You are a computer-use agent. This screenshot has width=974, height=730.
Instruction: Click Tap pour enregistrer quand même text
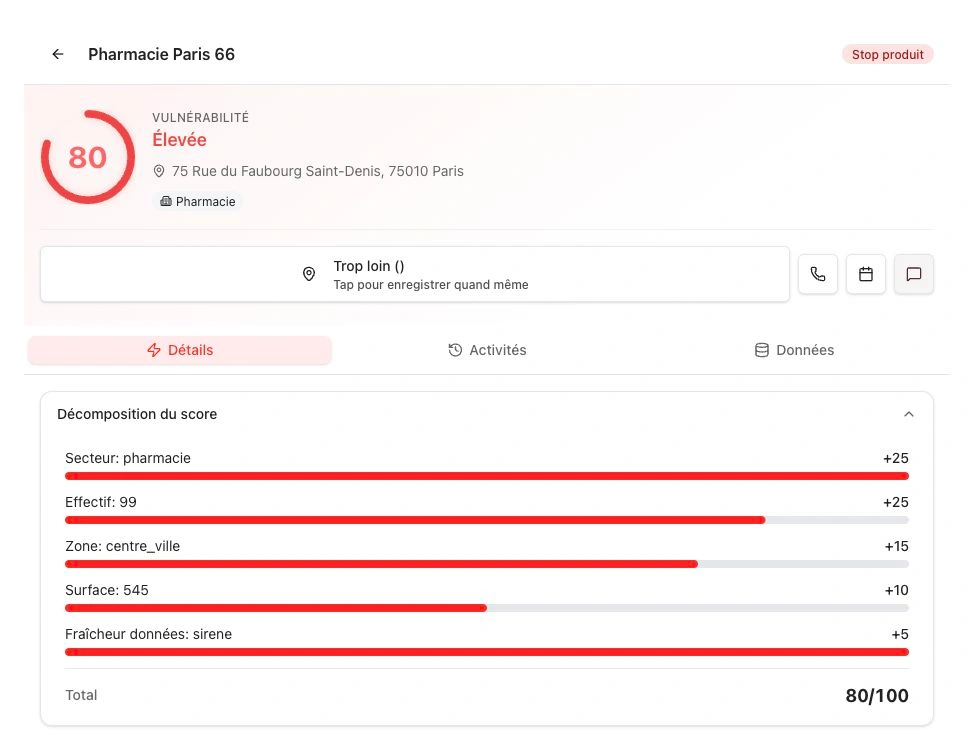pos(431,285)
